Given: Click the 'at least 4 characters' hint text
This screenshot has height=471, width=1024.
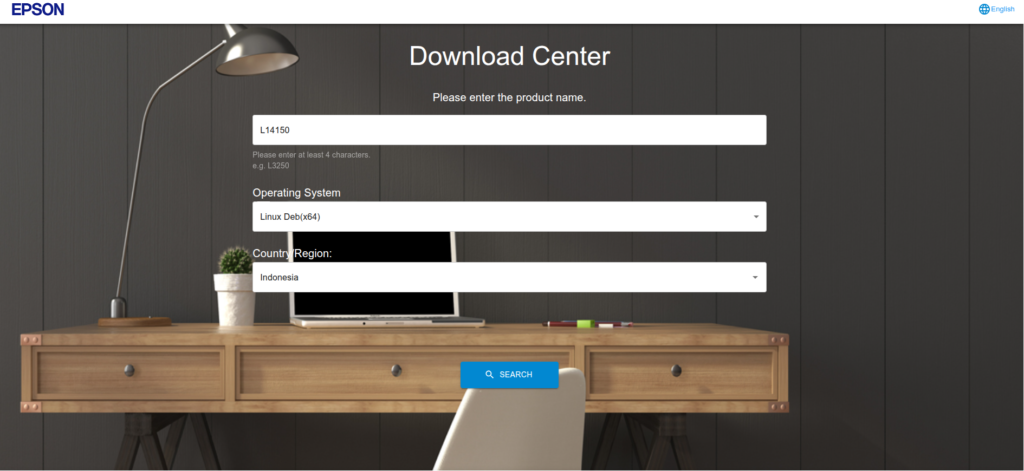Looking at the screenshot, I should tap(311, 155).
